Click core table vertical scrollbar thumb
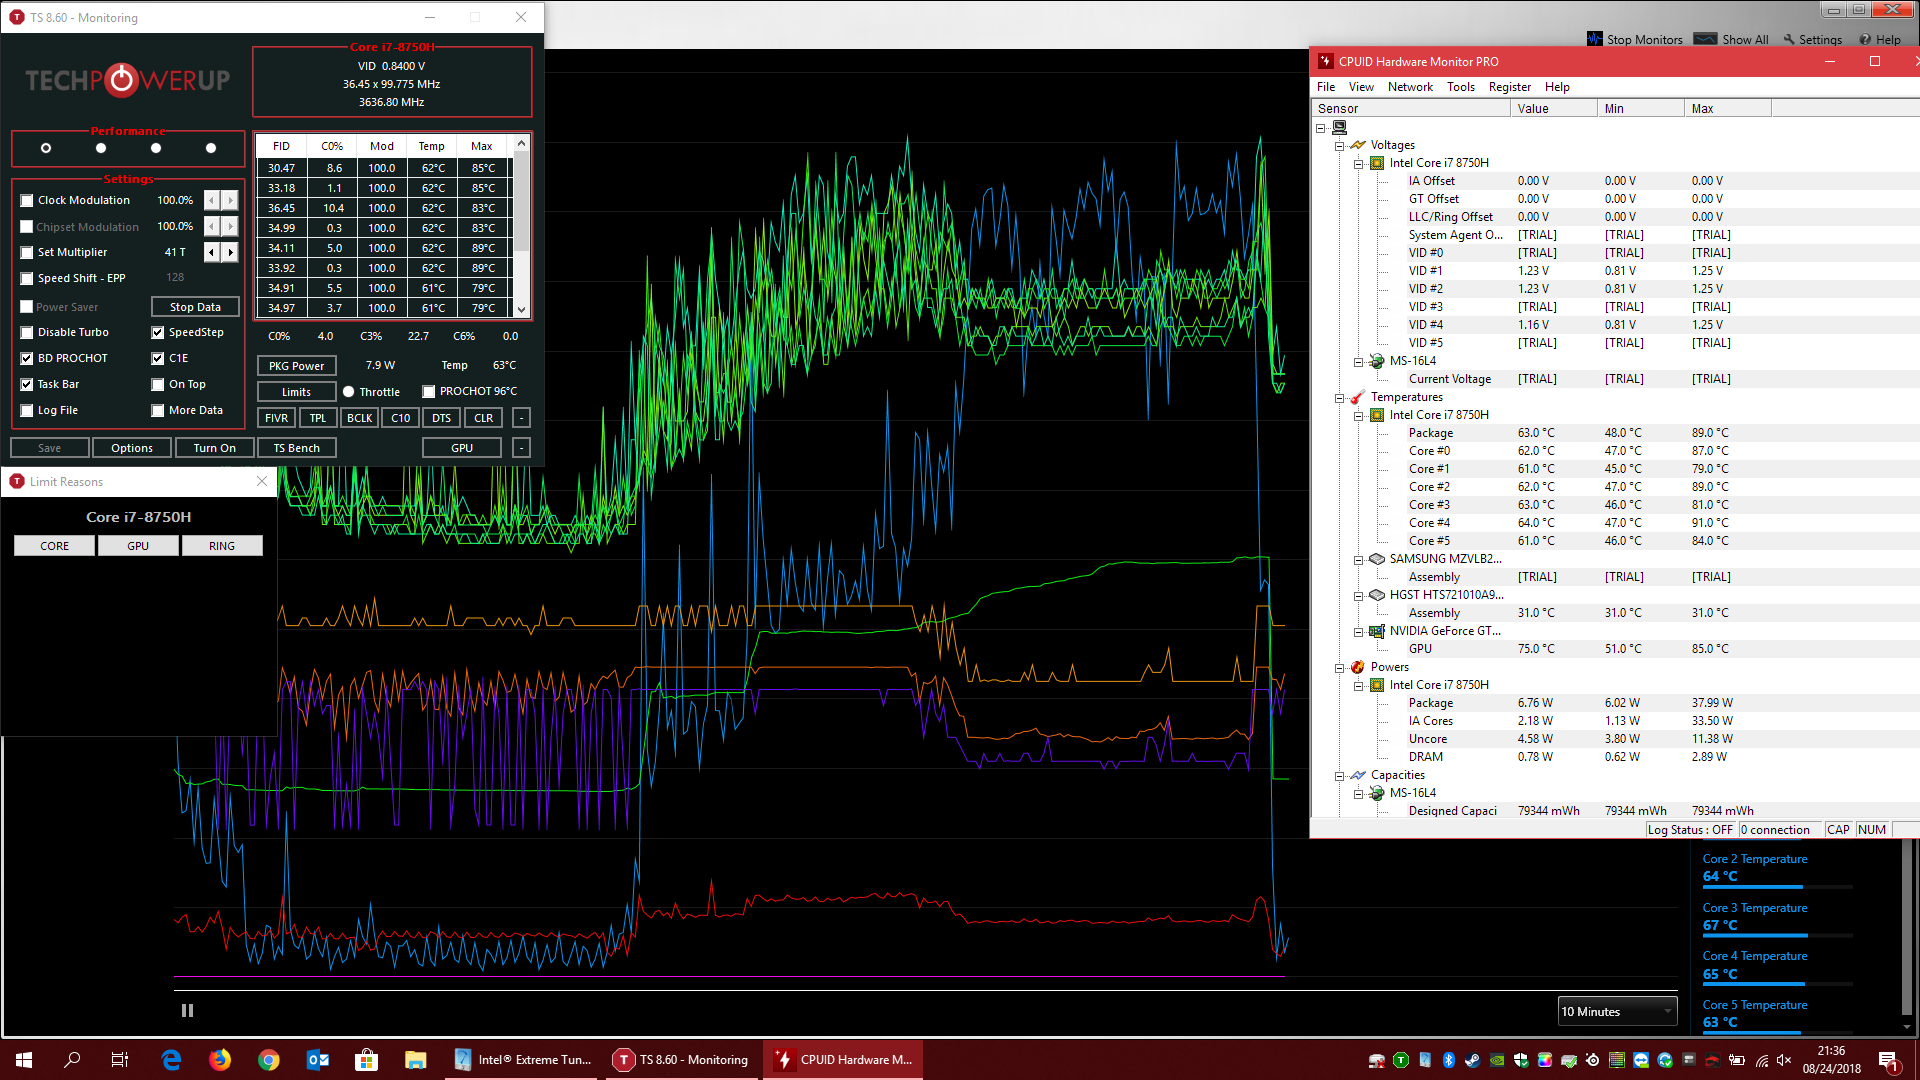Image resolution: width=1920 pixels, height=1080 pixels. pyautogui.click(x=521, y=202)
